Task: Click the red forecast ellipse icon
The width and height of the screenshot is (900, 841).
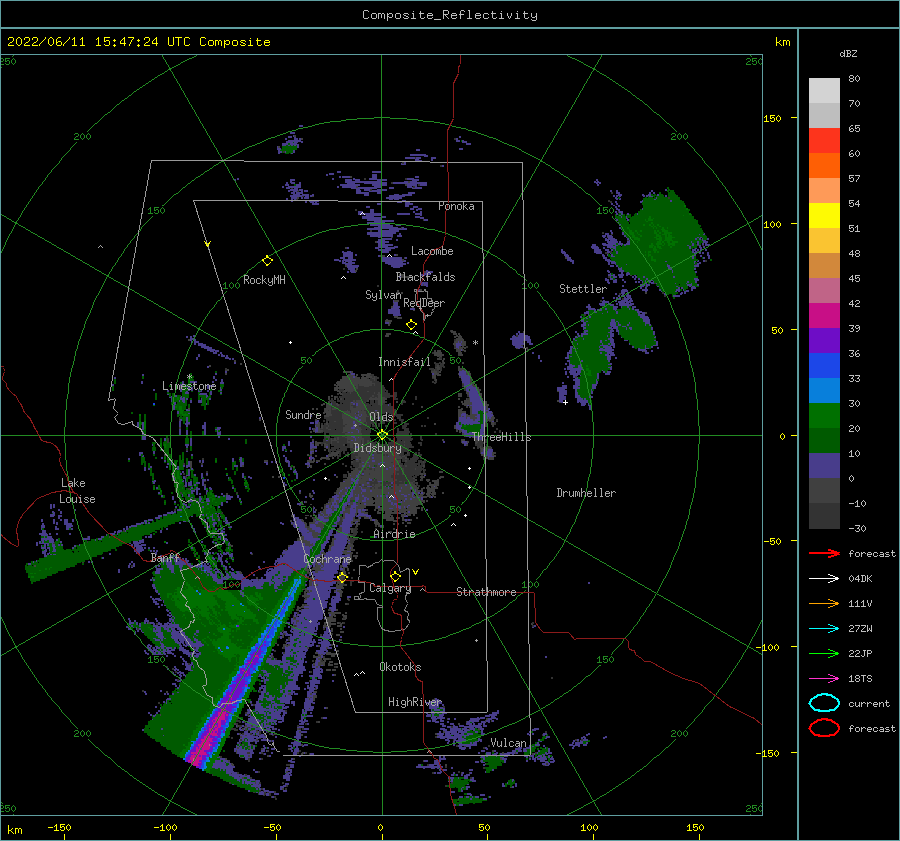Action: (x=824, y=728)
